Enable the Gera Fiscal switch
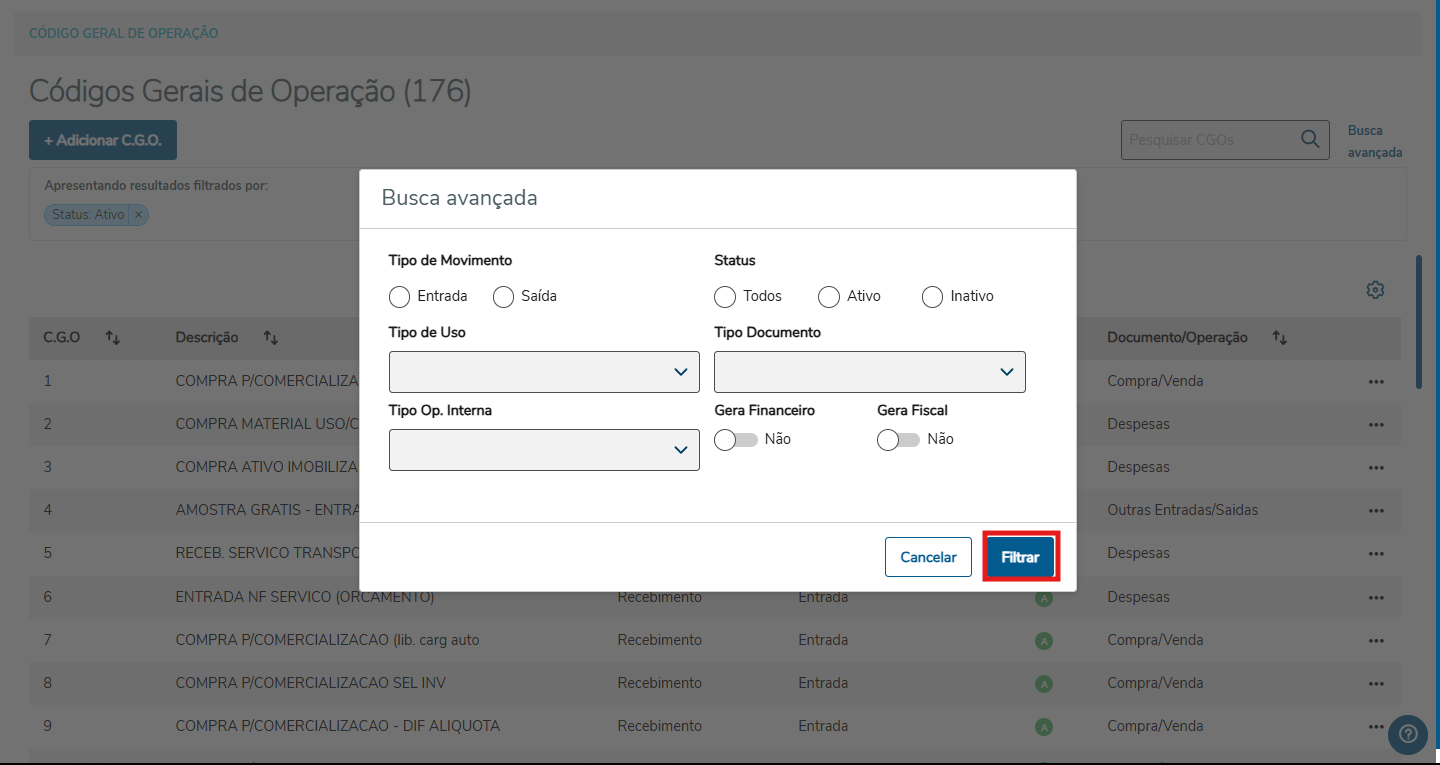The image size is (1440, 765). click(x=899, y=440)
